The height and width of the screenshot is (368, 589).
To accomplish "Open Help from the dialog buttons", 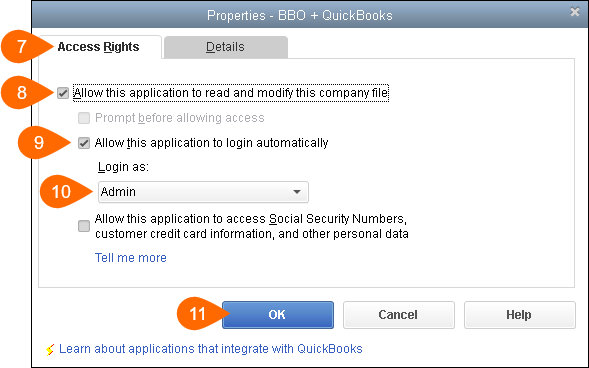I will 520,315.
